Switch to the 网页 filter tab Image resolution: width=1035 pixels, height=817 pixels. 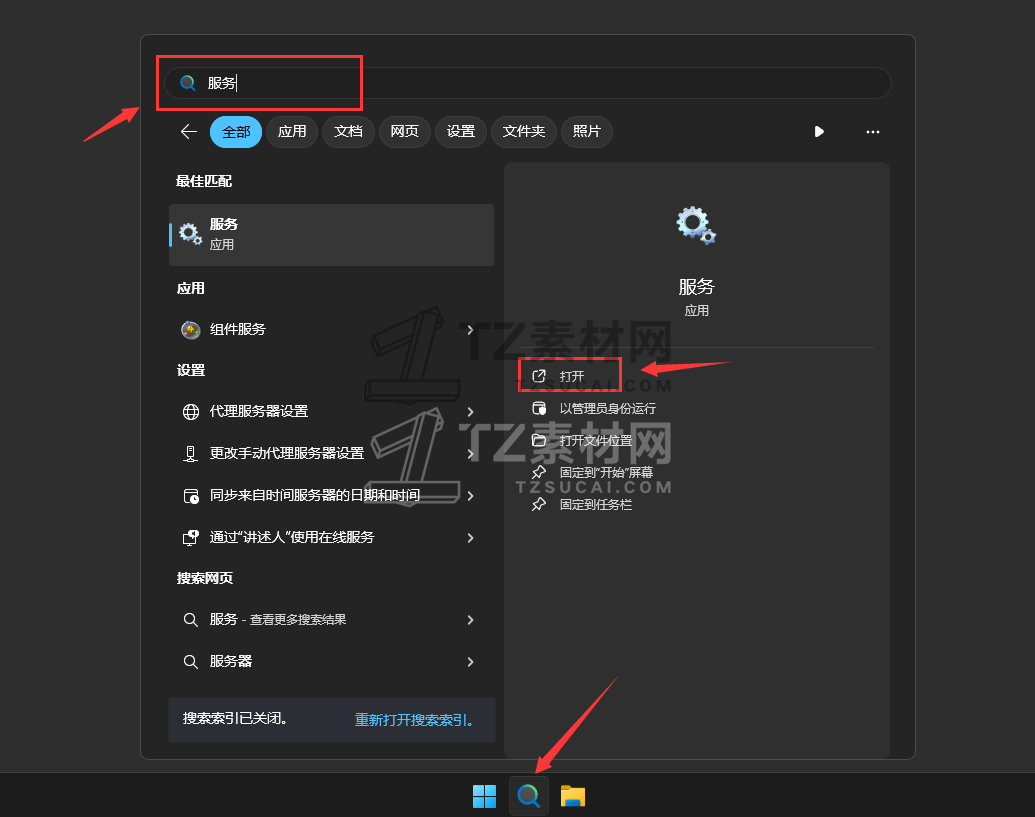(x=404, y=131)
